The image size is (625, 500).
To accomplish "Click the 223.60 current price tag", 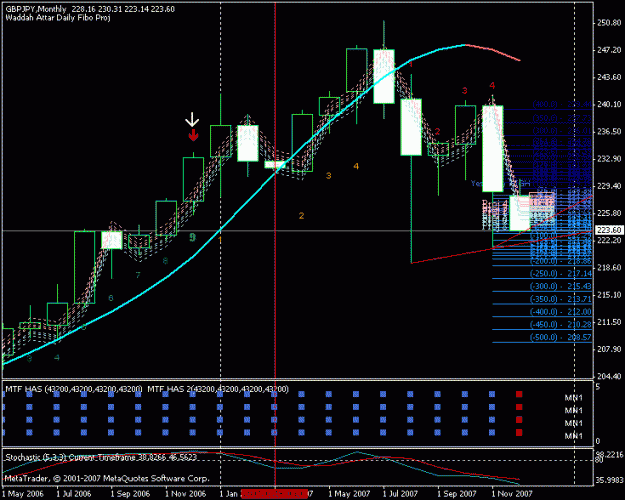I will 609,230.
